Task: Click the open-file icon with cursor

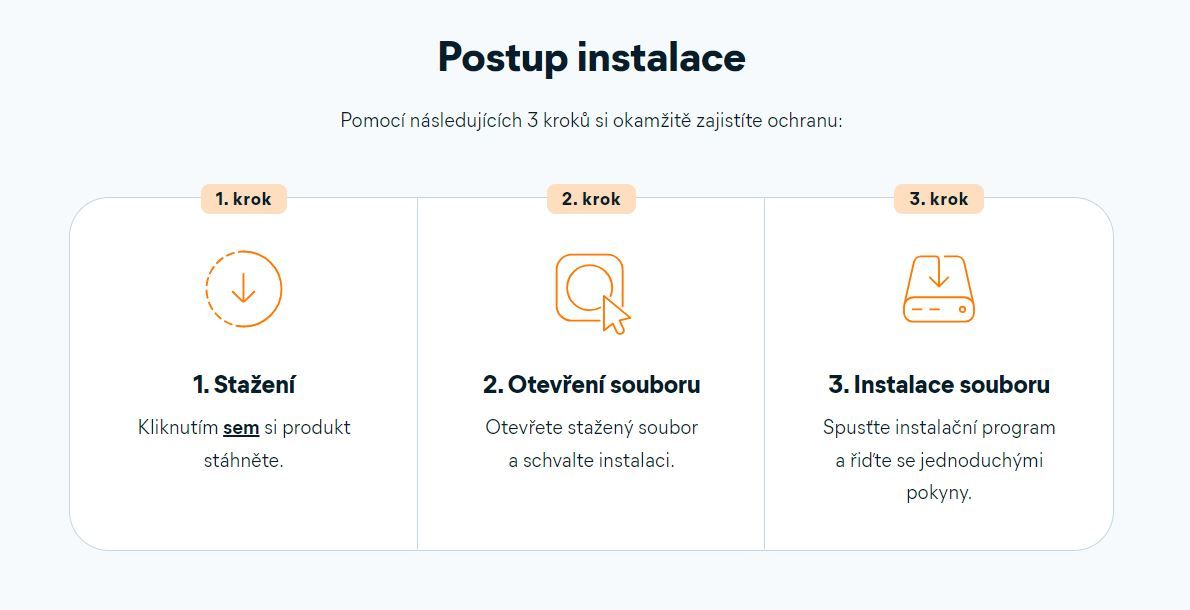Action: 593,294
